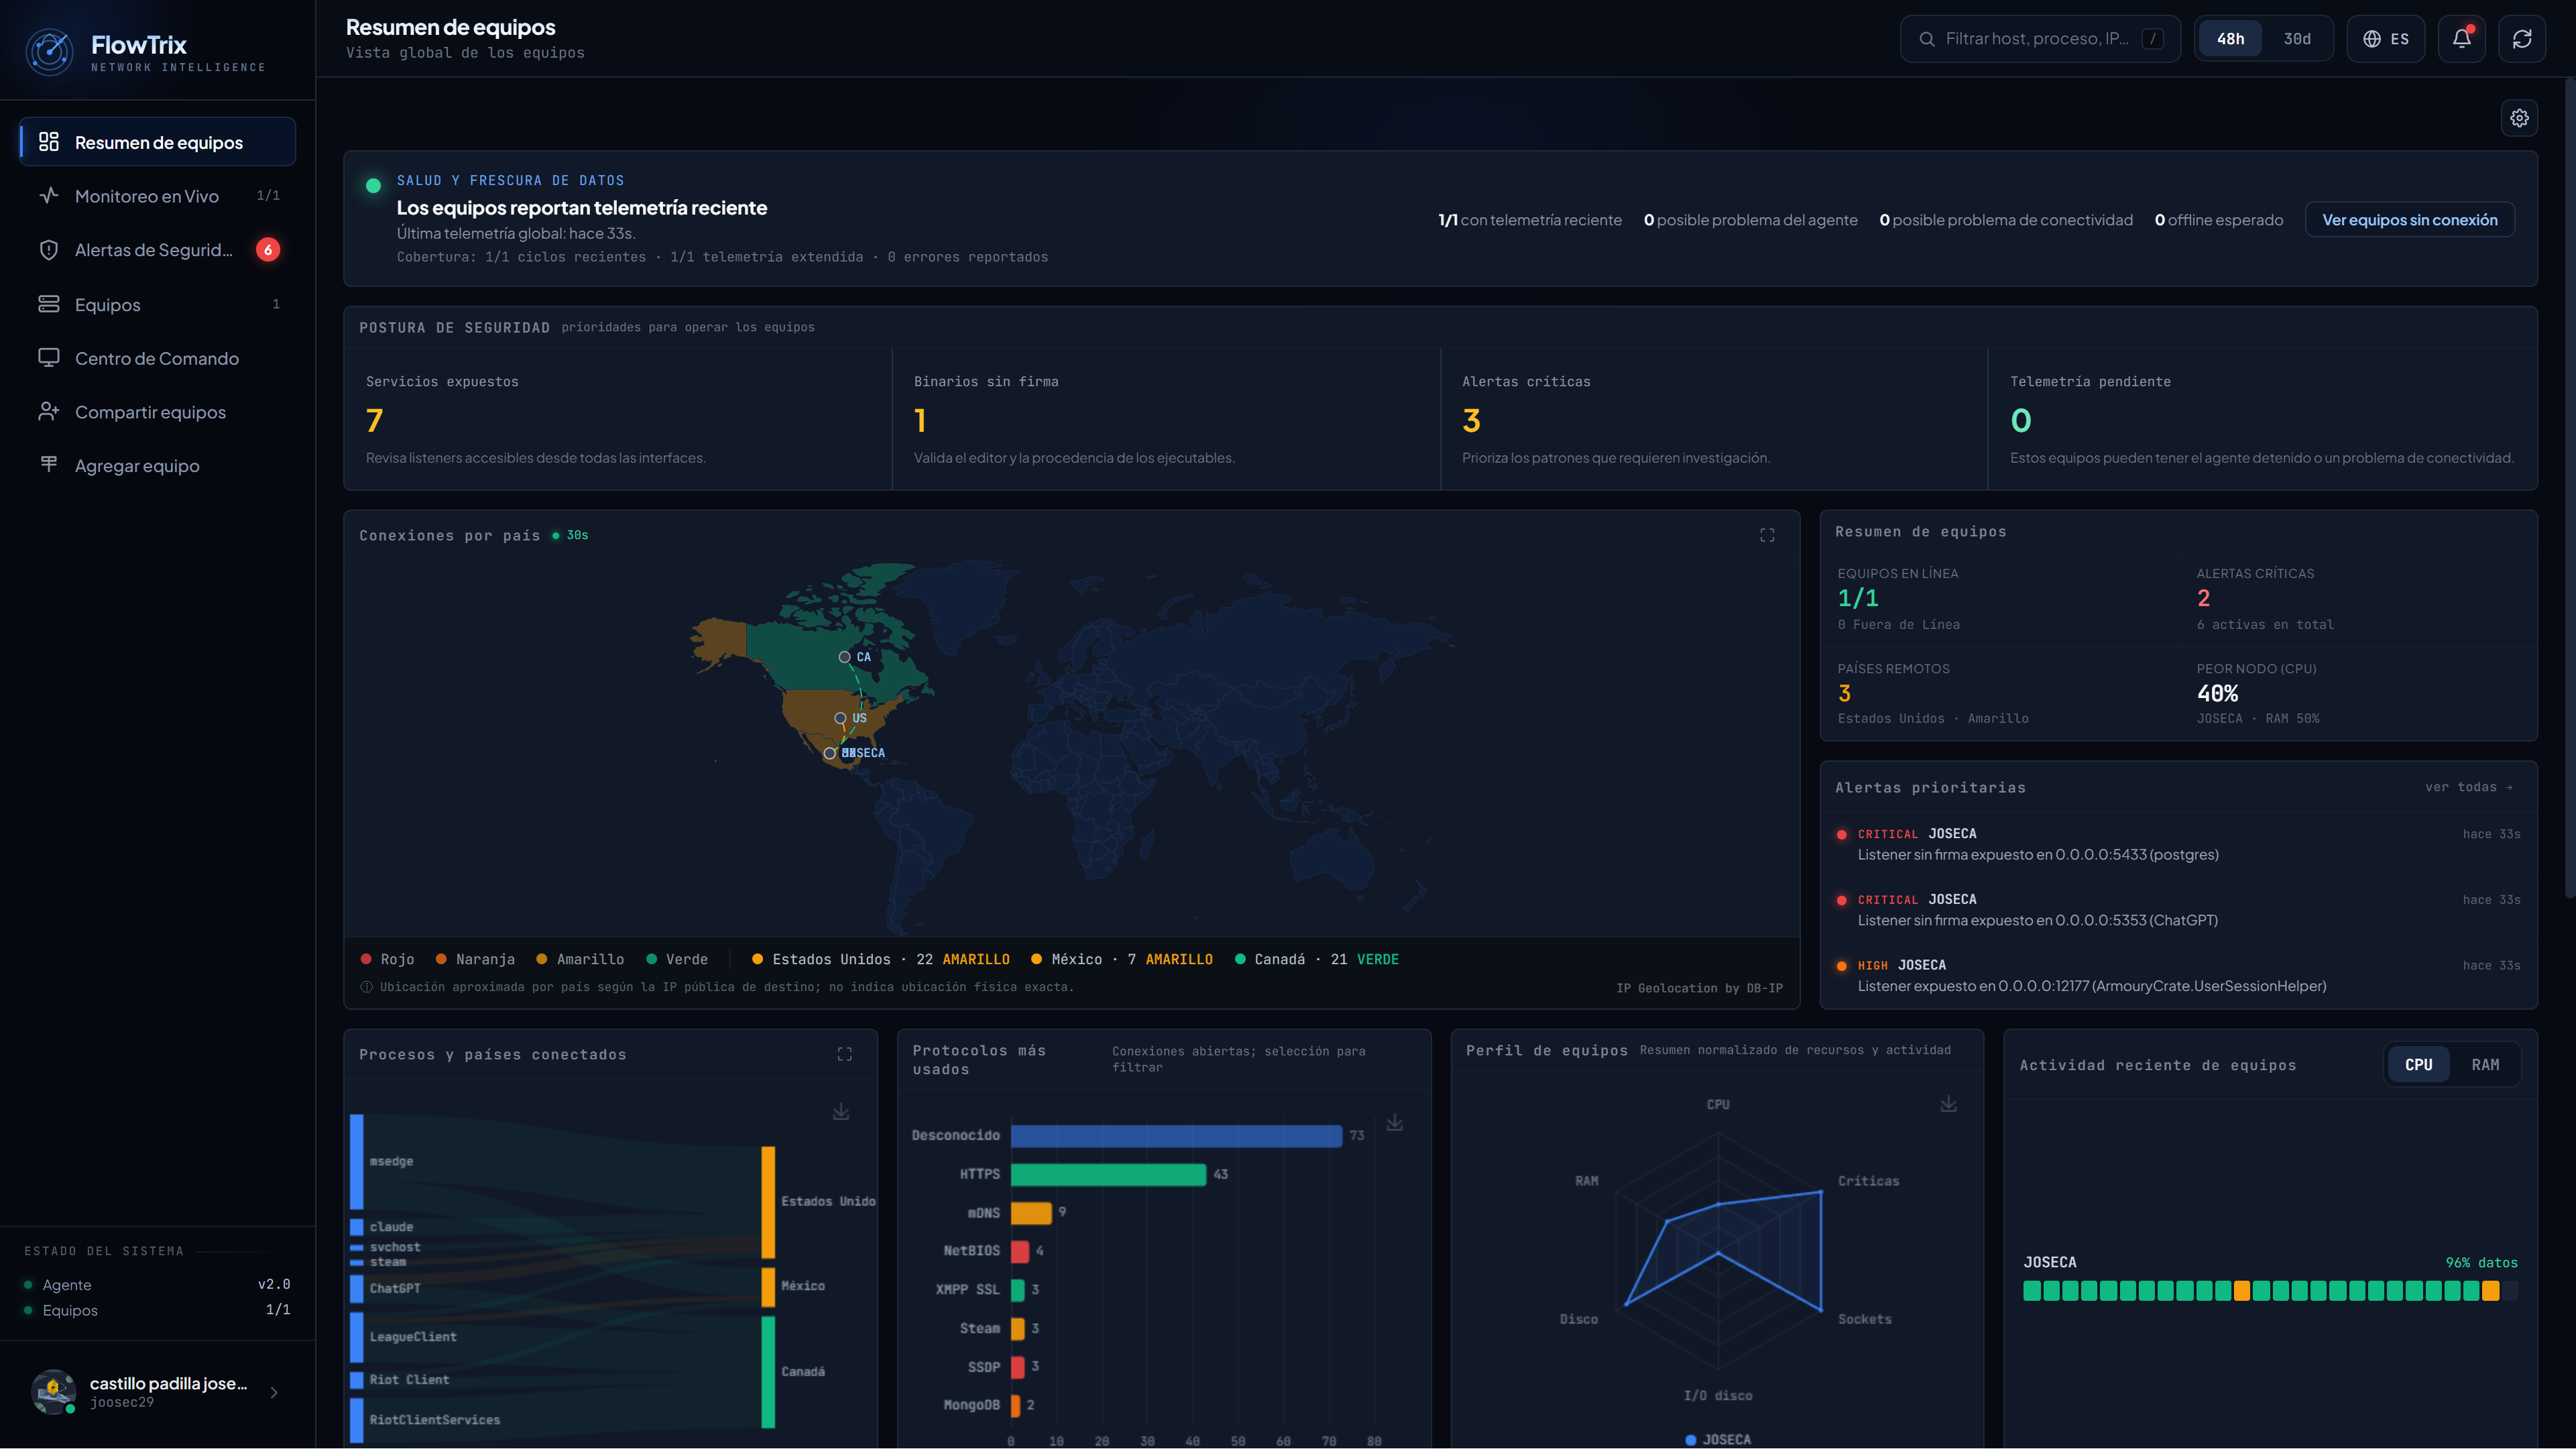The image size is (2576, 1449).
Task: Download the Procesos y países sankey chart
Action: click(x=841, y=1112)
